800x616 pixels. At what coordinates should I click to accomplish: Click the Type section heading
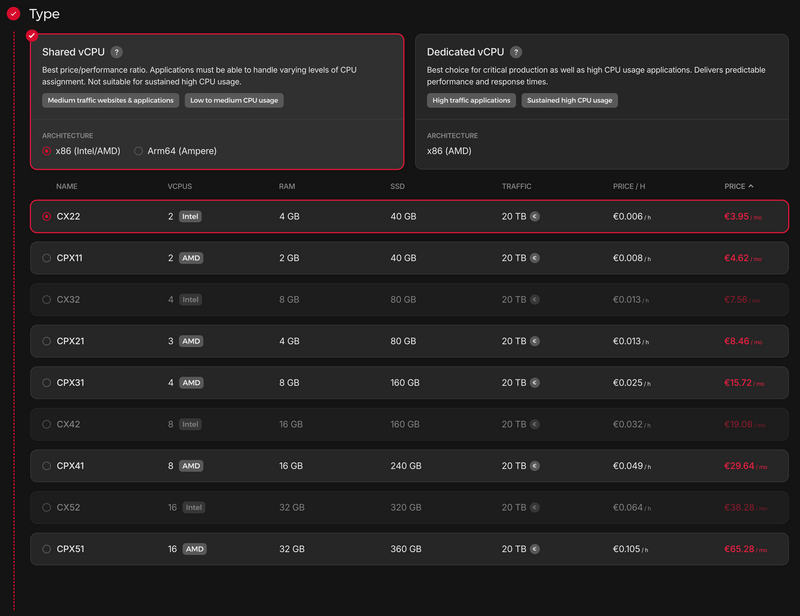pos(44,14)
